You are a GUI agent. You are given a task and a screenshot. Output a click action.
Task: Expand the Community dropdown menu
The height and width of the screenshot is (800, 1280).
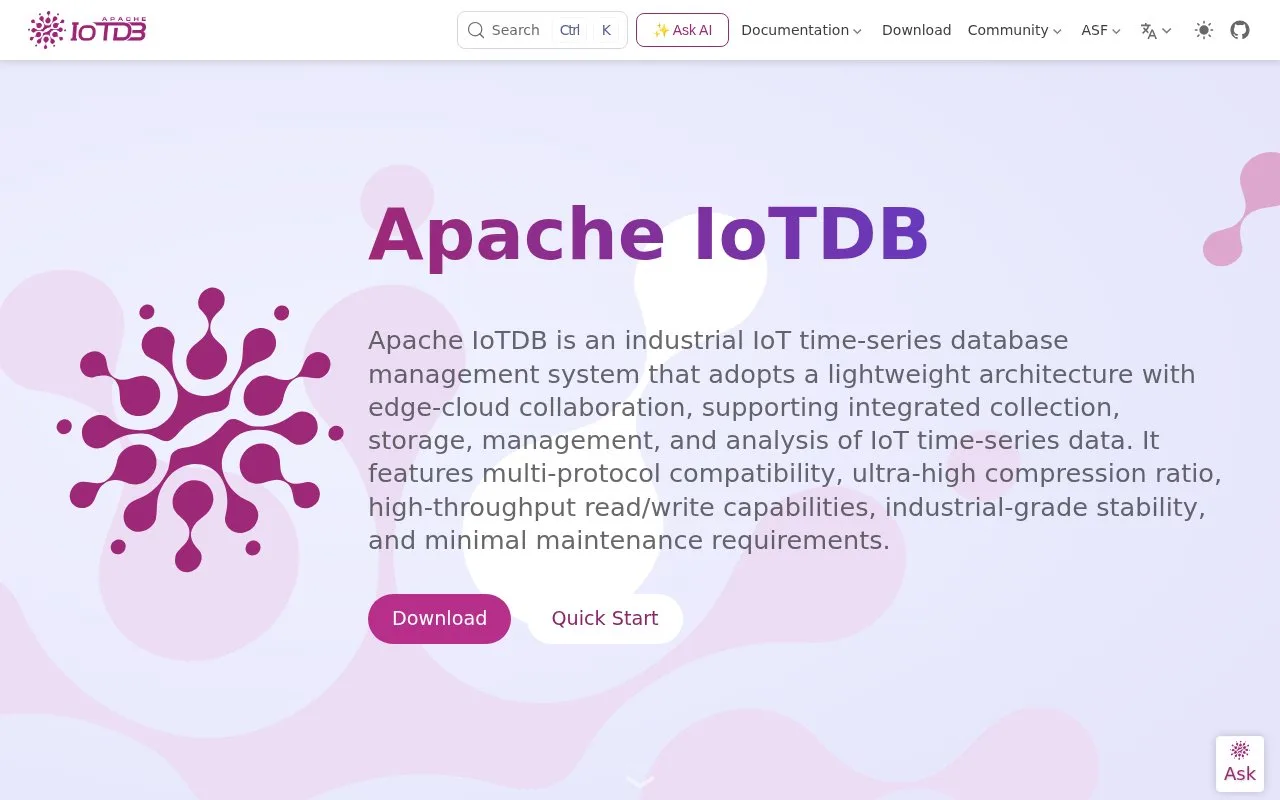(1014, 30)
